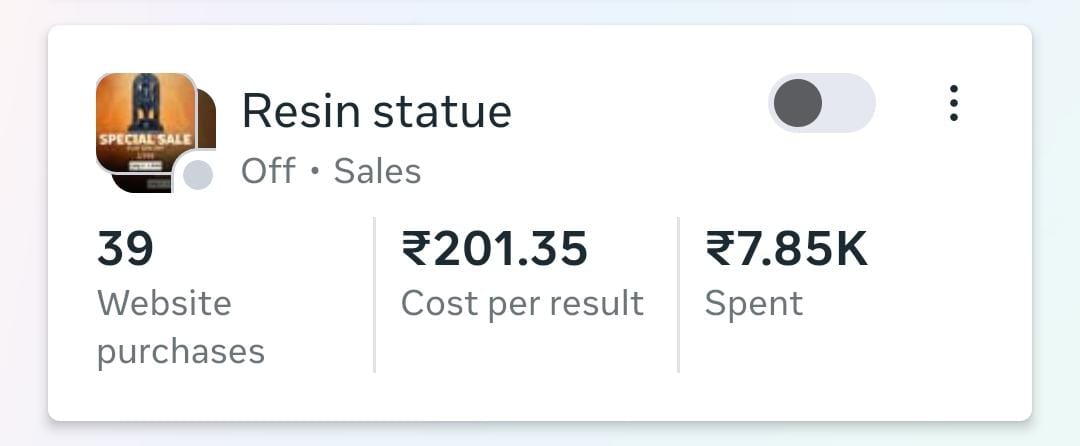Image resolution: width=1080 pixels, height=446 pixels.
Task: Click the "Cost per result" label
Action: coord(522,303)
